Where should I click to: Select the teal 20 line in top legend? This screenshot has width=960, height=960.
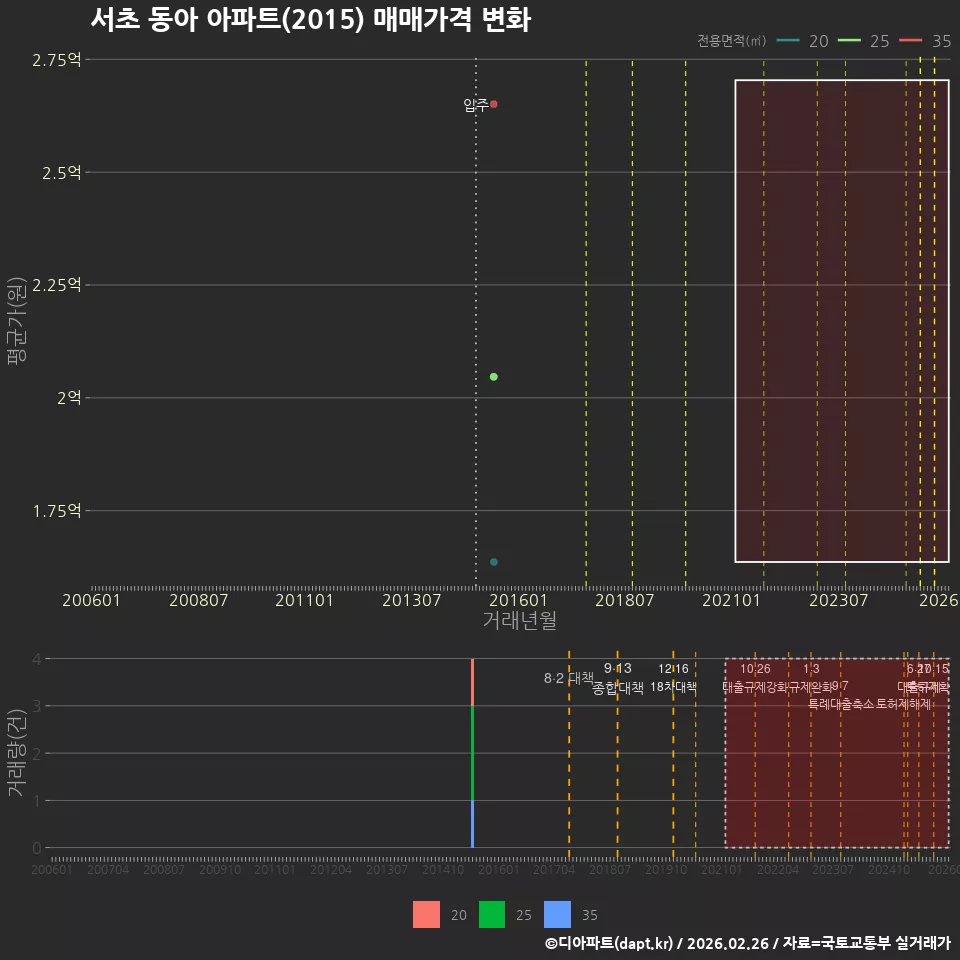point(788,40)
